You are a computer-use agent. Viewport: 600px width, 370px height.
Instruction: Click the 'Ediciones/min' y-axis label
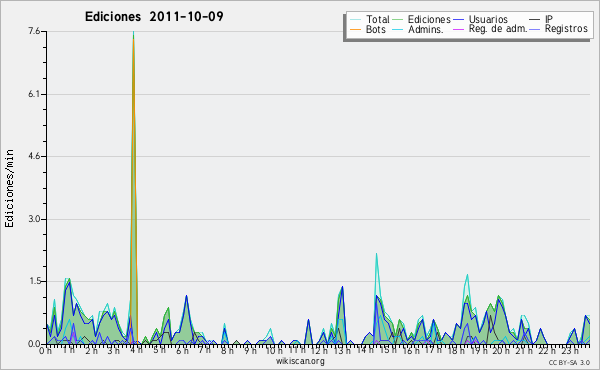coord(9,188)
